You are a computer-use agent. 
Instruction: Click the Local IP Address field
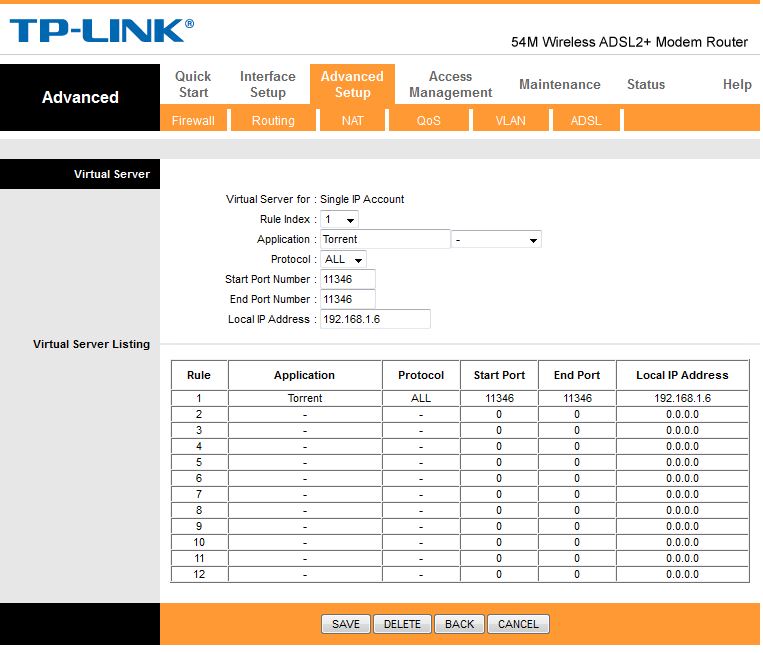pyautogui.click(x=375, y=319)
